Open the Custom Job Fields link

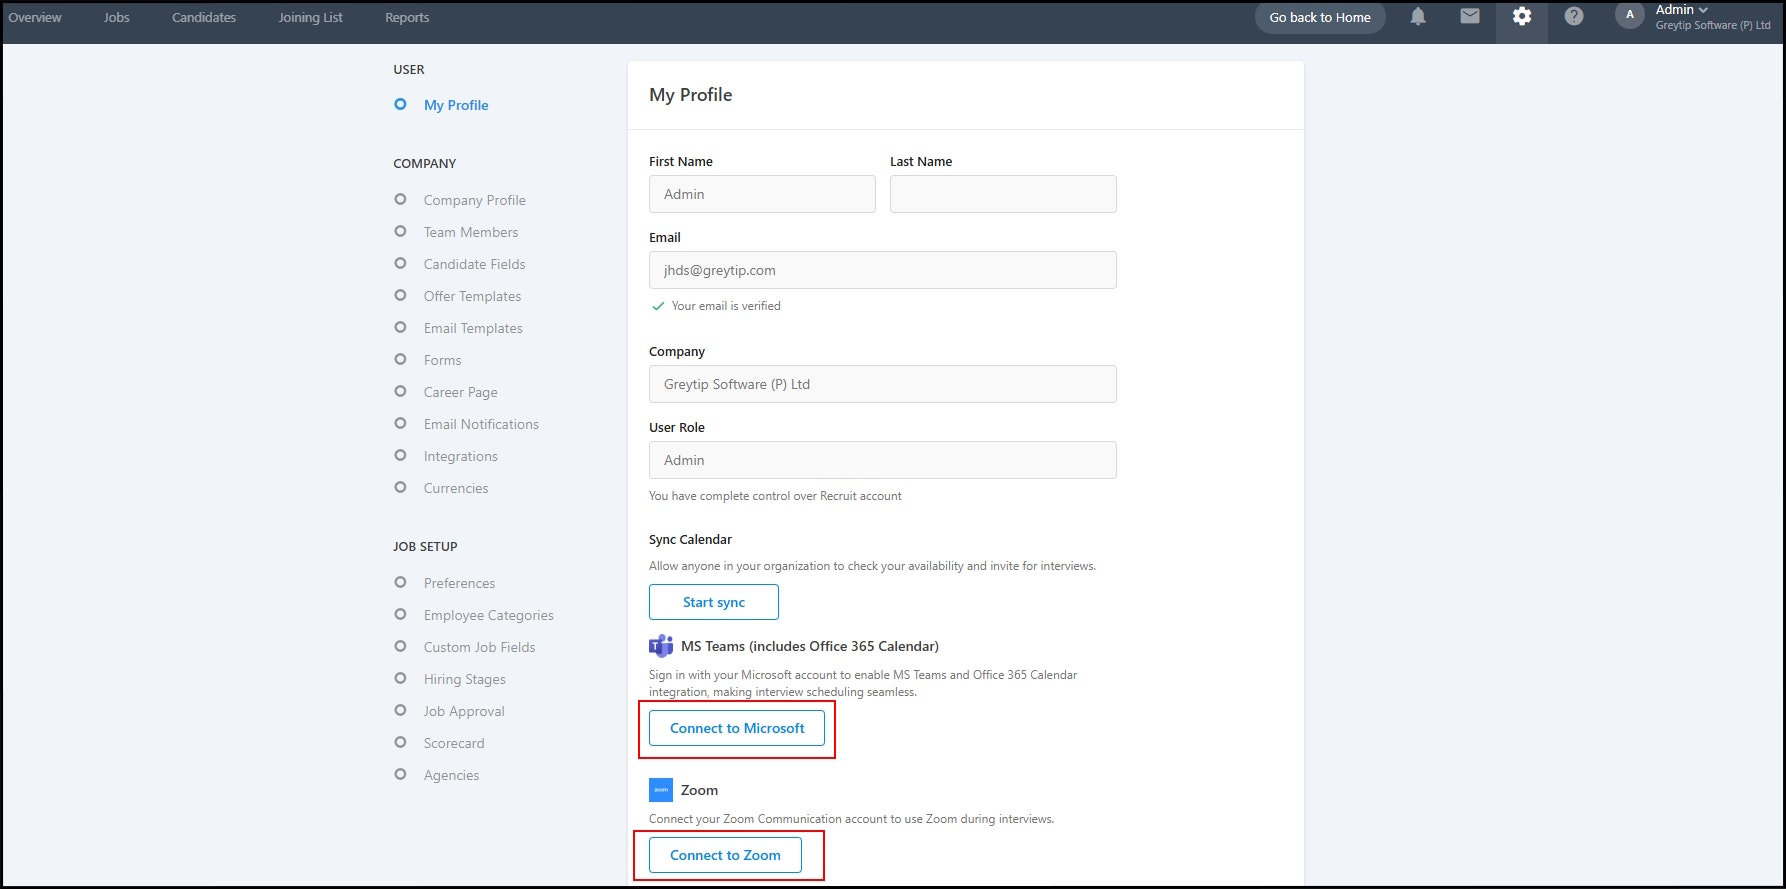pos(480,647)
